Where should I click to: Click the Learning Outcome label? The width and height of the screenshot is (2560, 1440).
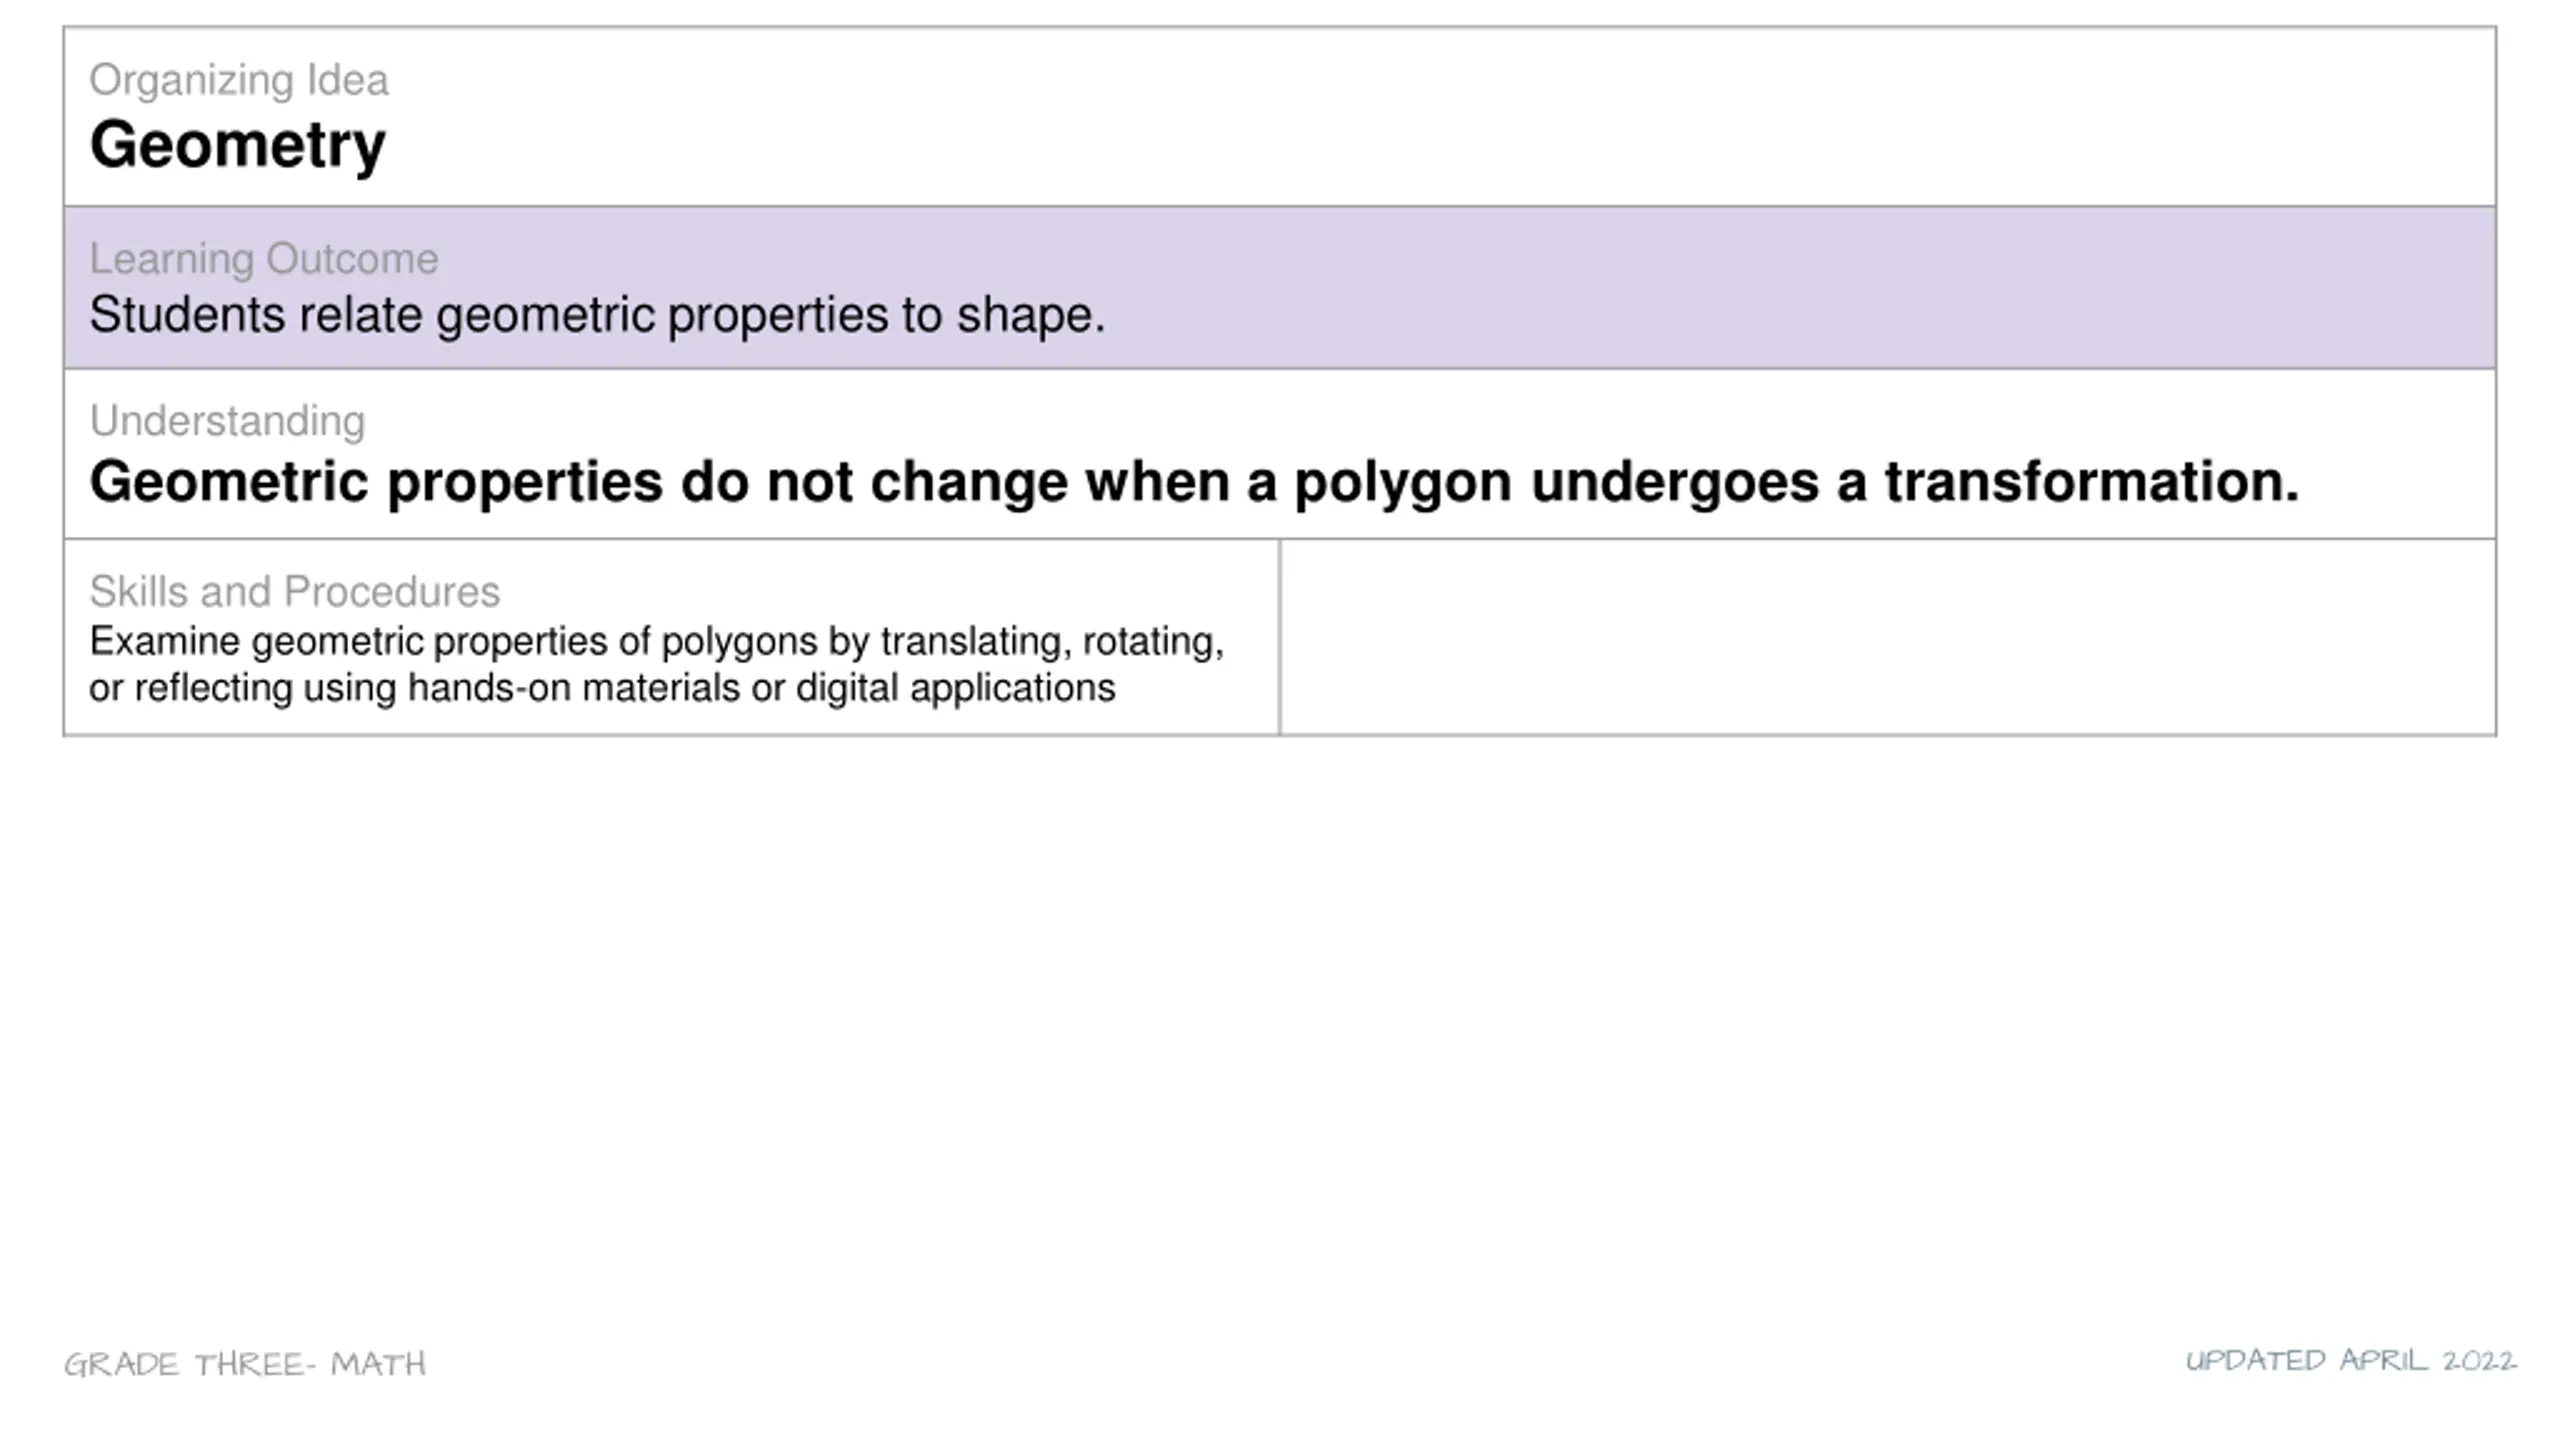pyautogui.click(x=264, y=259)
